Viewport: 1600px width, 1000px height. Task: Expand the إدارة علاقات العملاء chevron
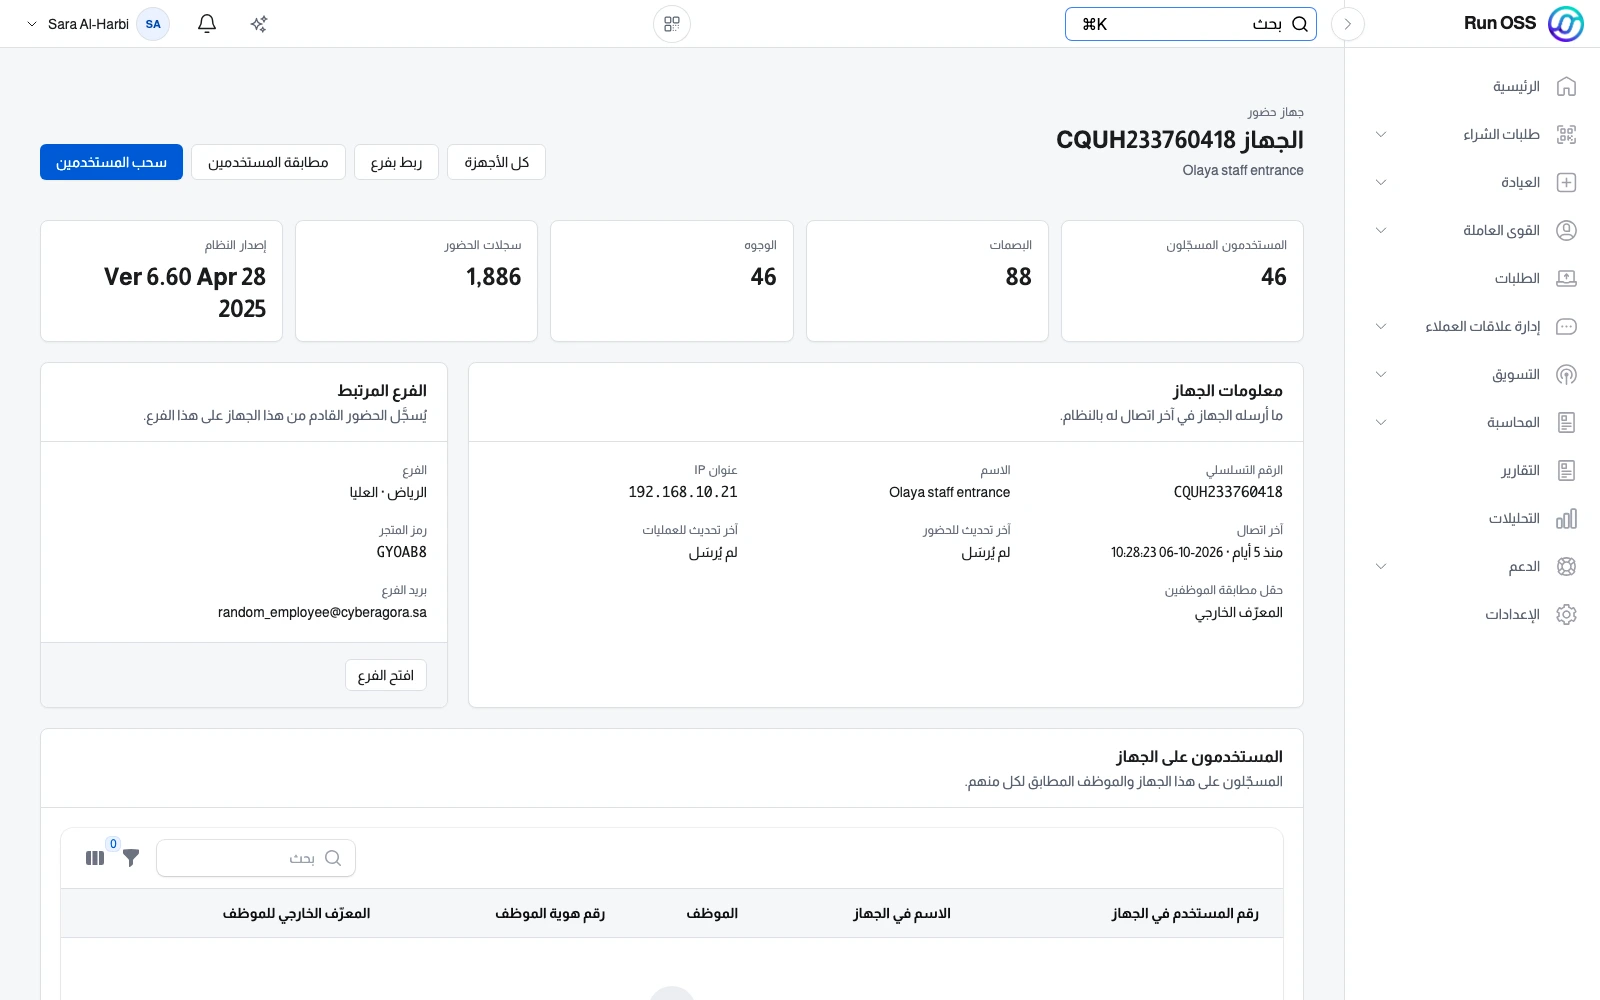[x=1381, y=327]
